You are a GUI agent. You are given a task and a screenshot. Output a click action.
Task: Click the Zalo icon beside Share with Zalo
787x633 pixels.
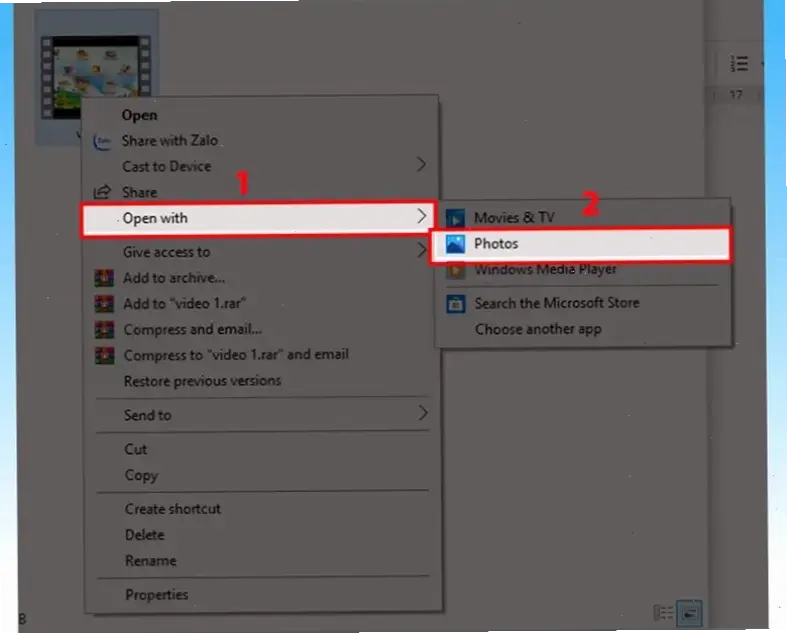coord(102,141)
